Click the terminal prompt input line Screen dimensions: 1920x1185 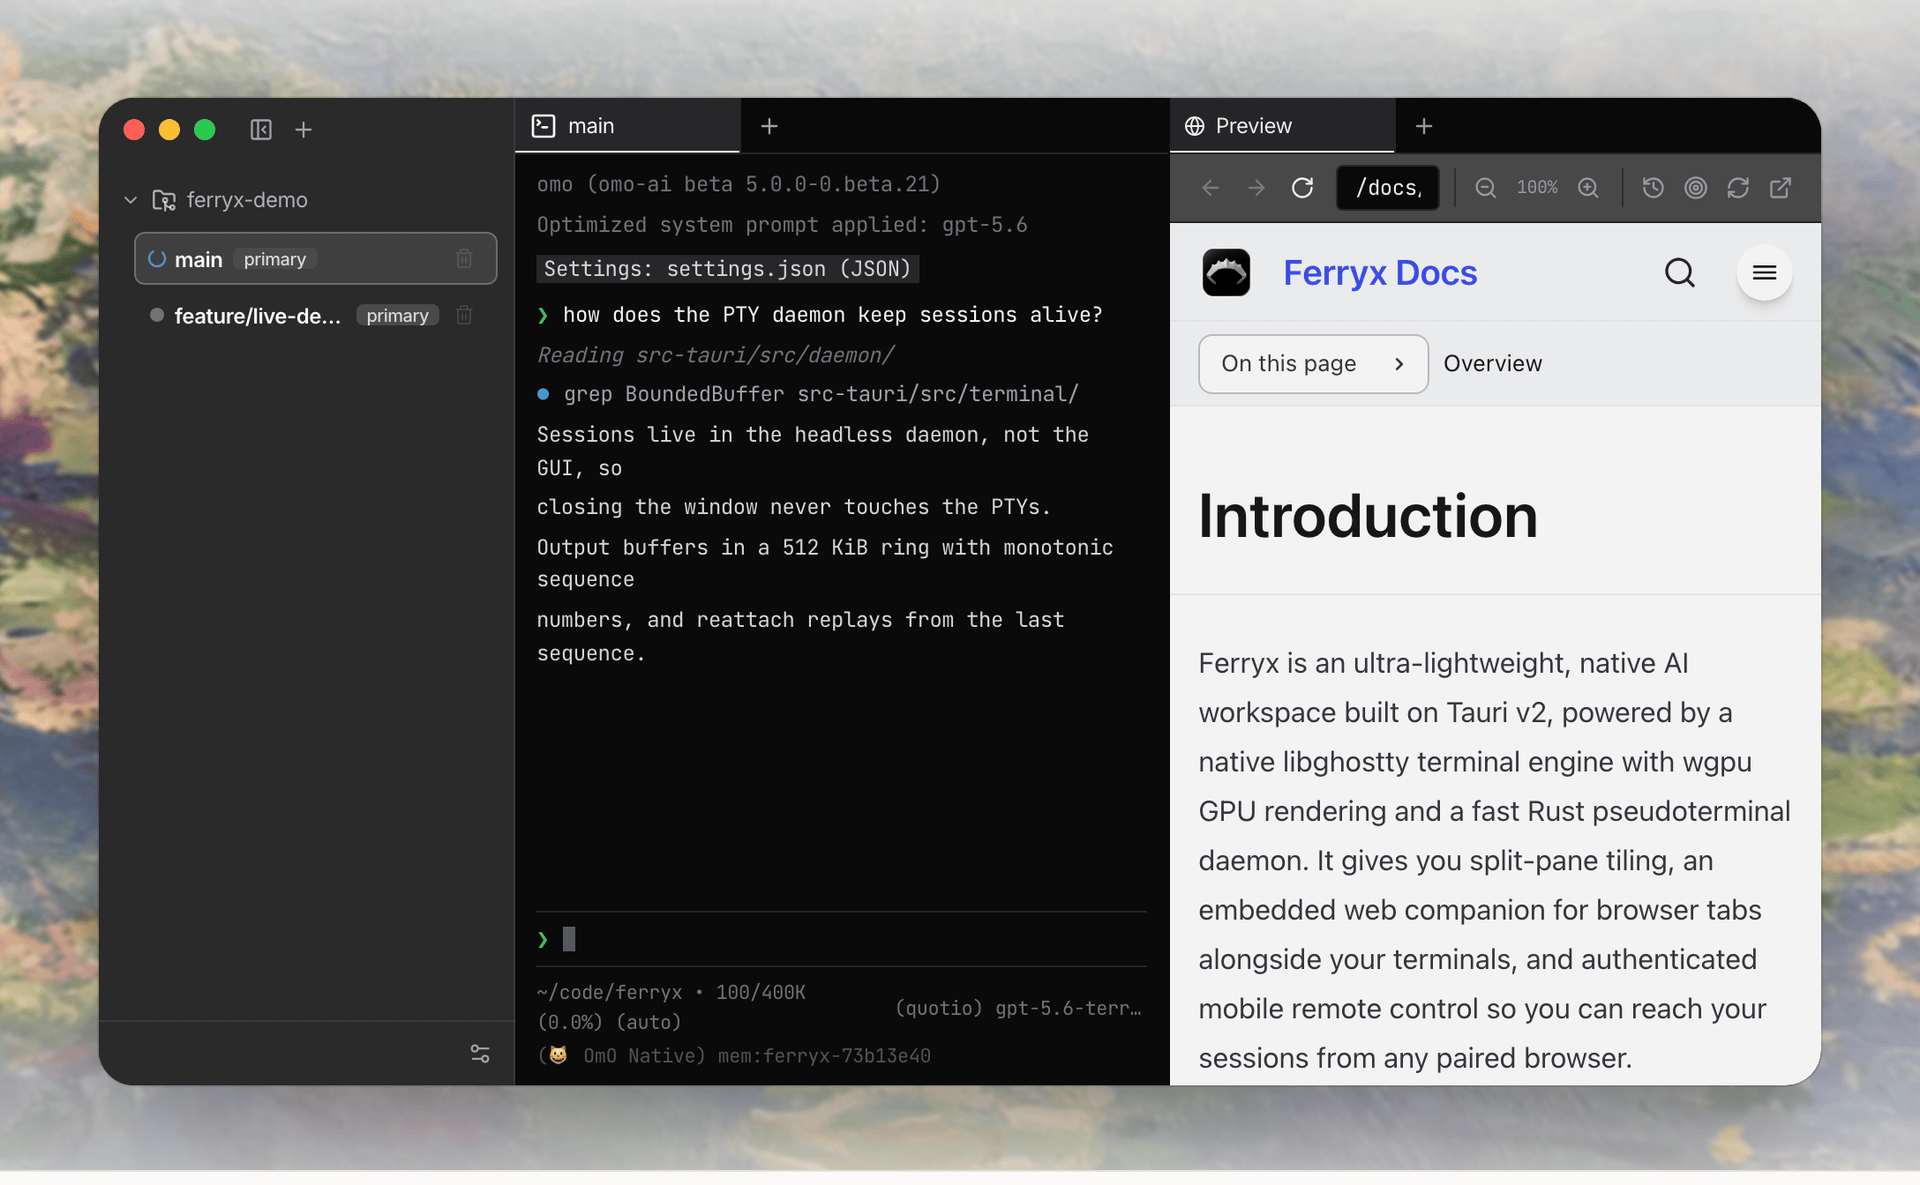click(x=841, y=939)
